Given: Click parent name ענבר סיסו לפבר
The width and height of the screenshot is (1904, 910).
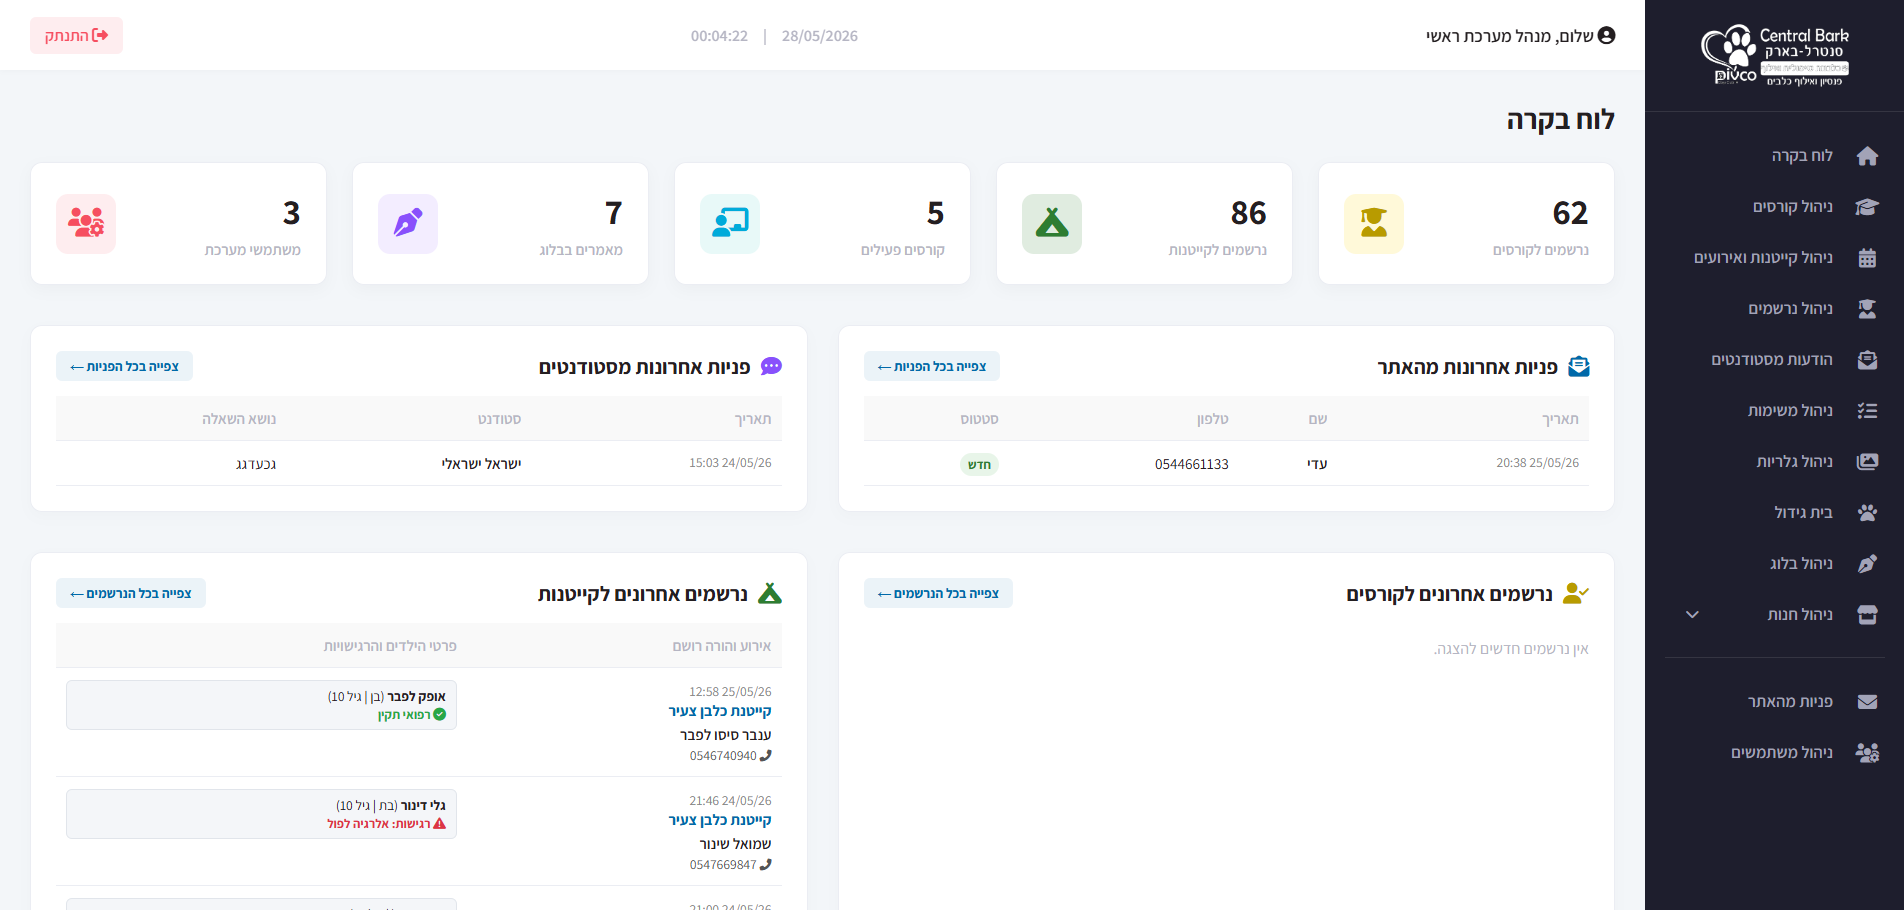Looking at the screenshot, I should tap(726, 735).
